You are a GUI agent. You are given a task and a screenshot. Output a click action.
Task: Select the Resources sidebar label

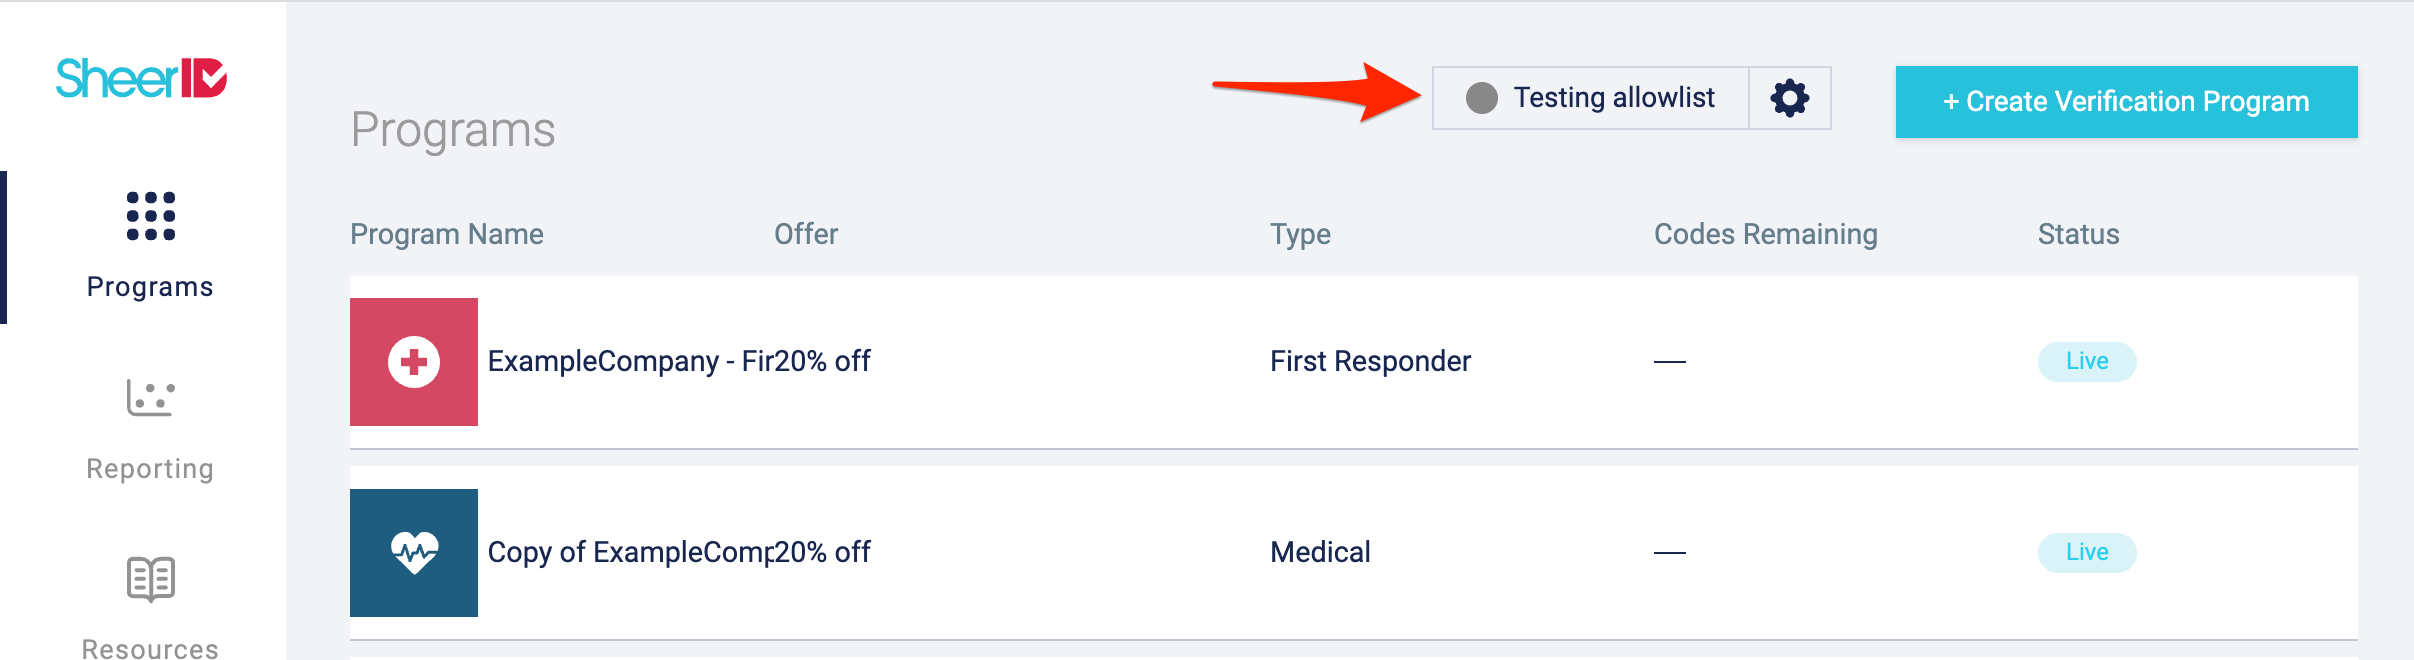pyautogui.click(x=150, y=648)
